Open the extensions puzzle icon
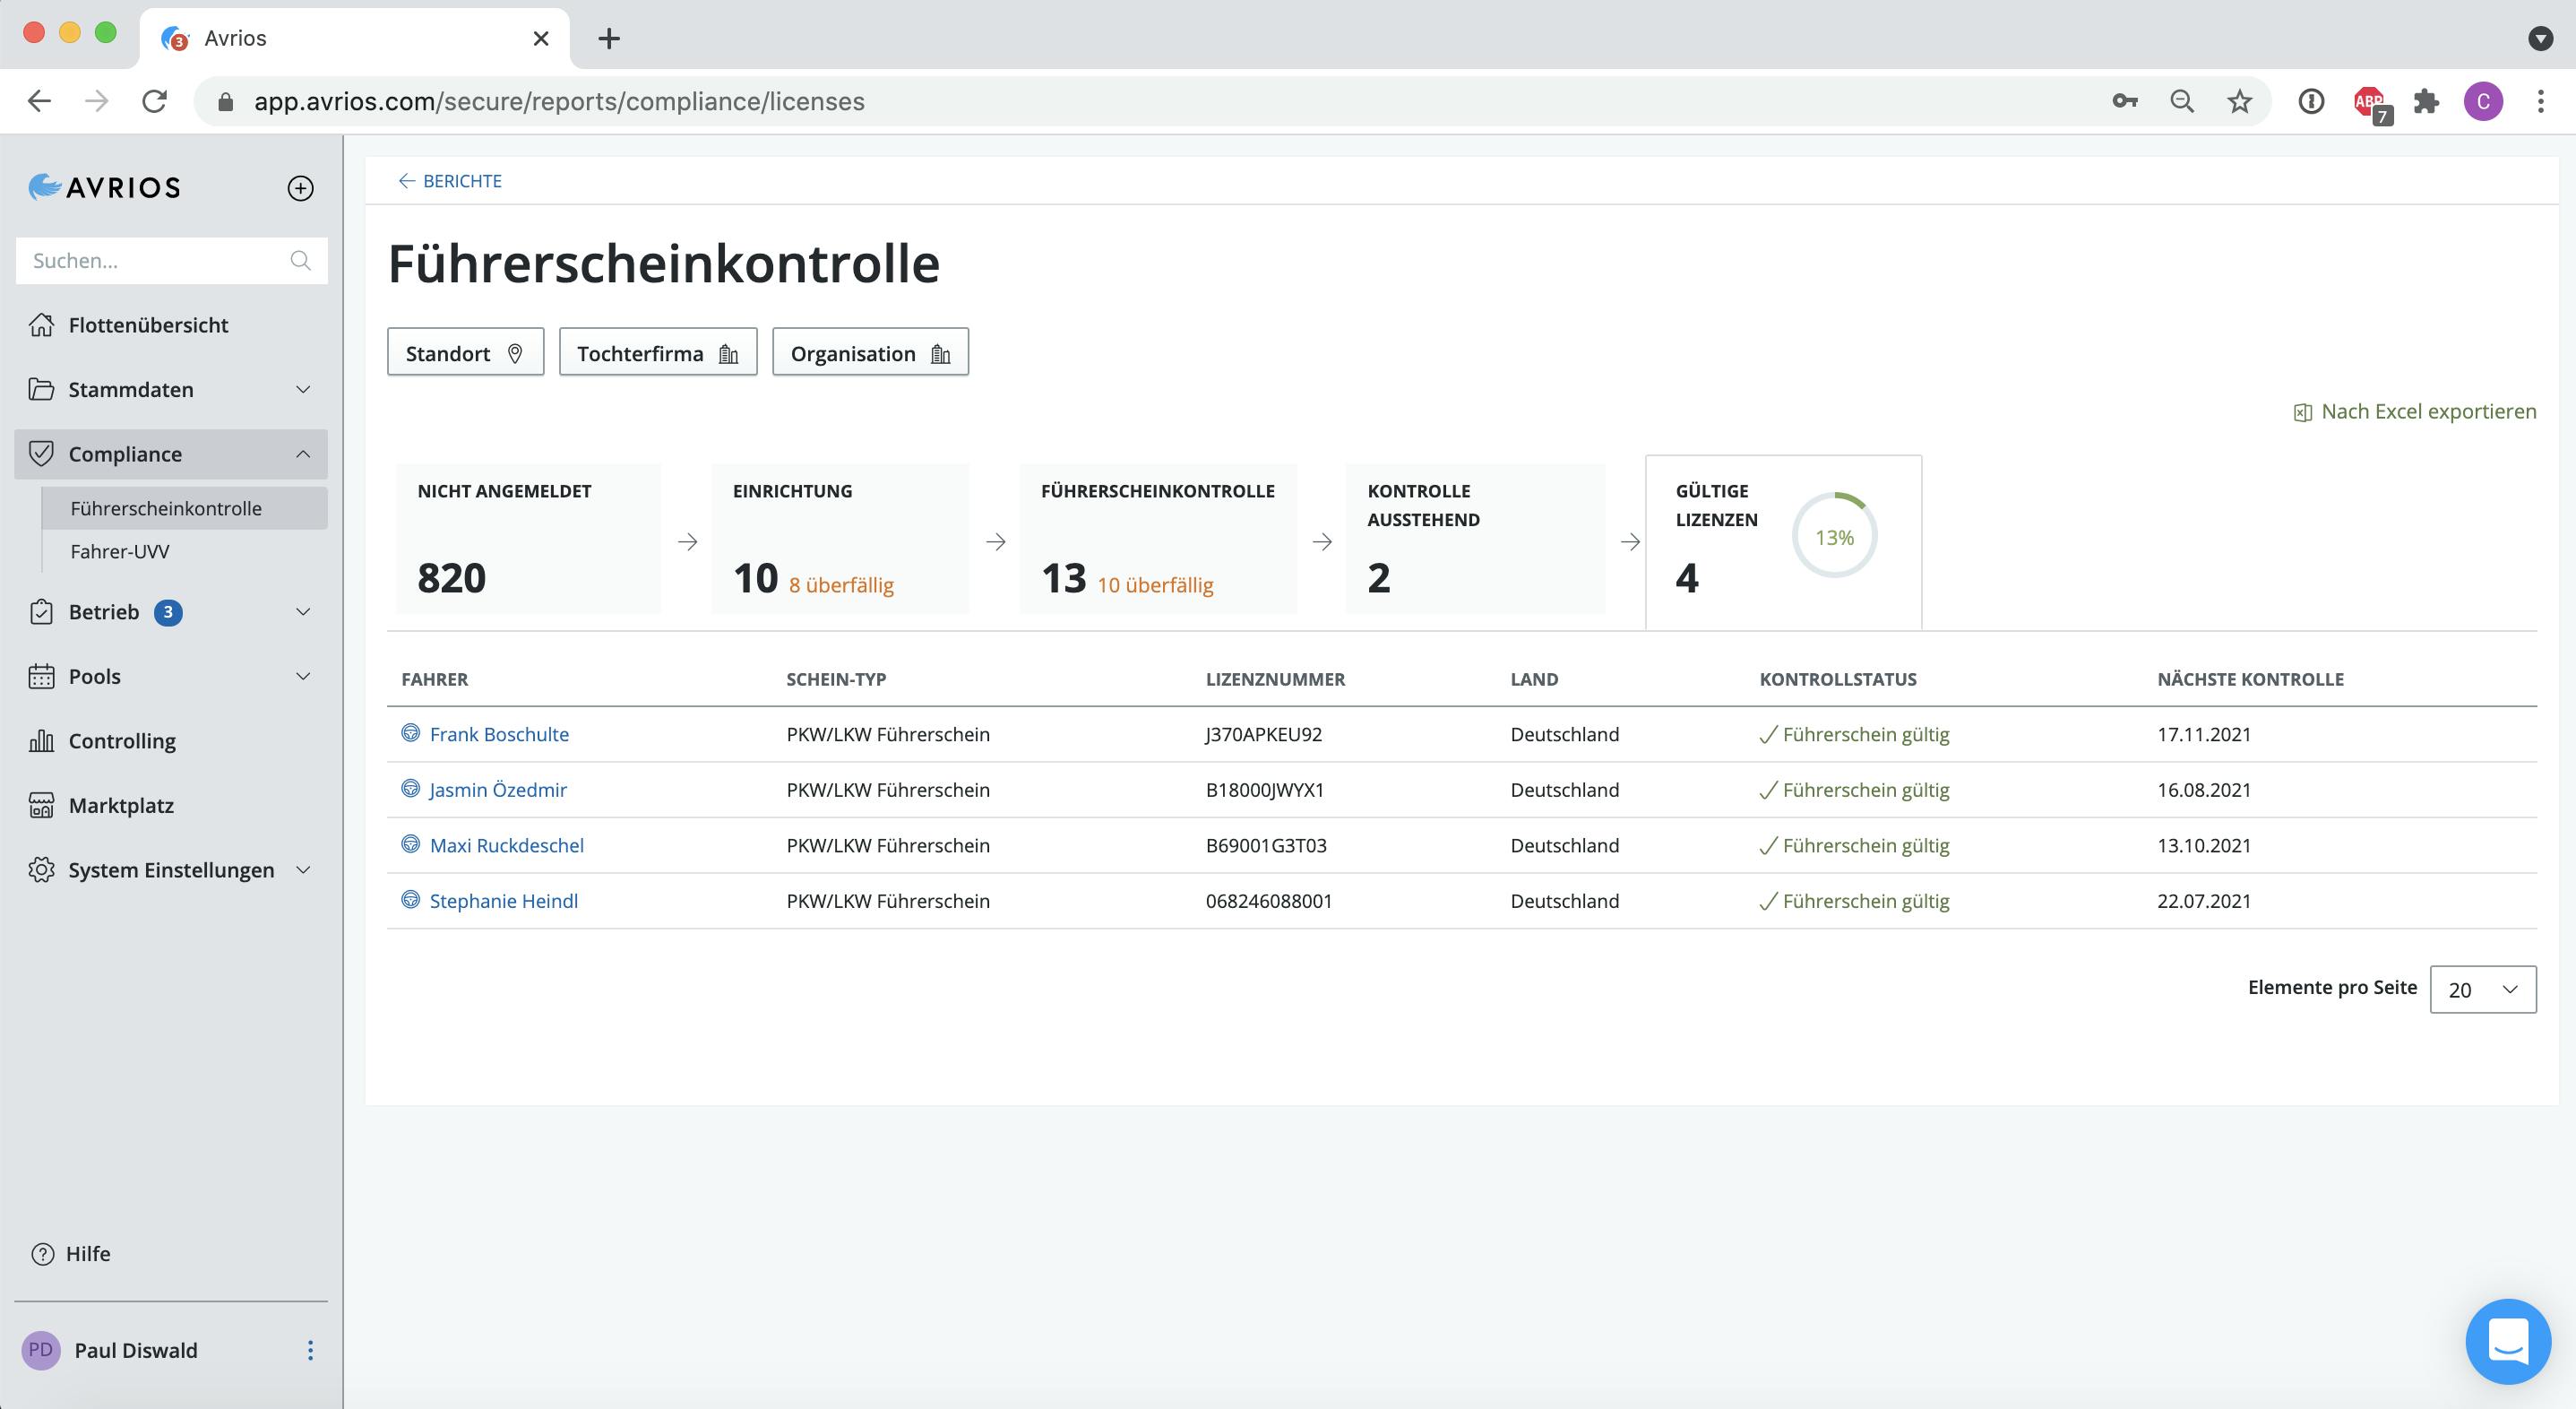 [x=2427, y=101]
